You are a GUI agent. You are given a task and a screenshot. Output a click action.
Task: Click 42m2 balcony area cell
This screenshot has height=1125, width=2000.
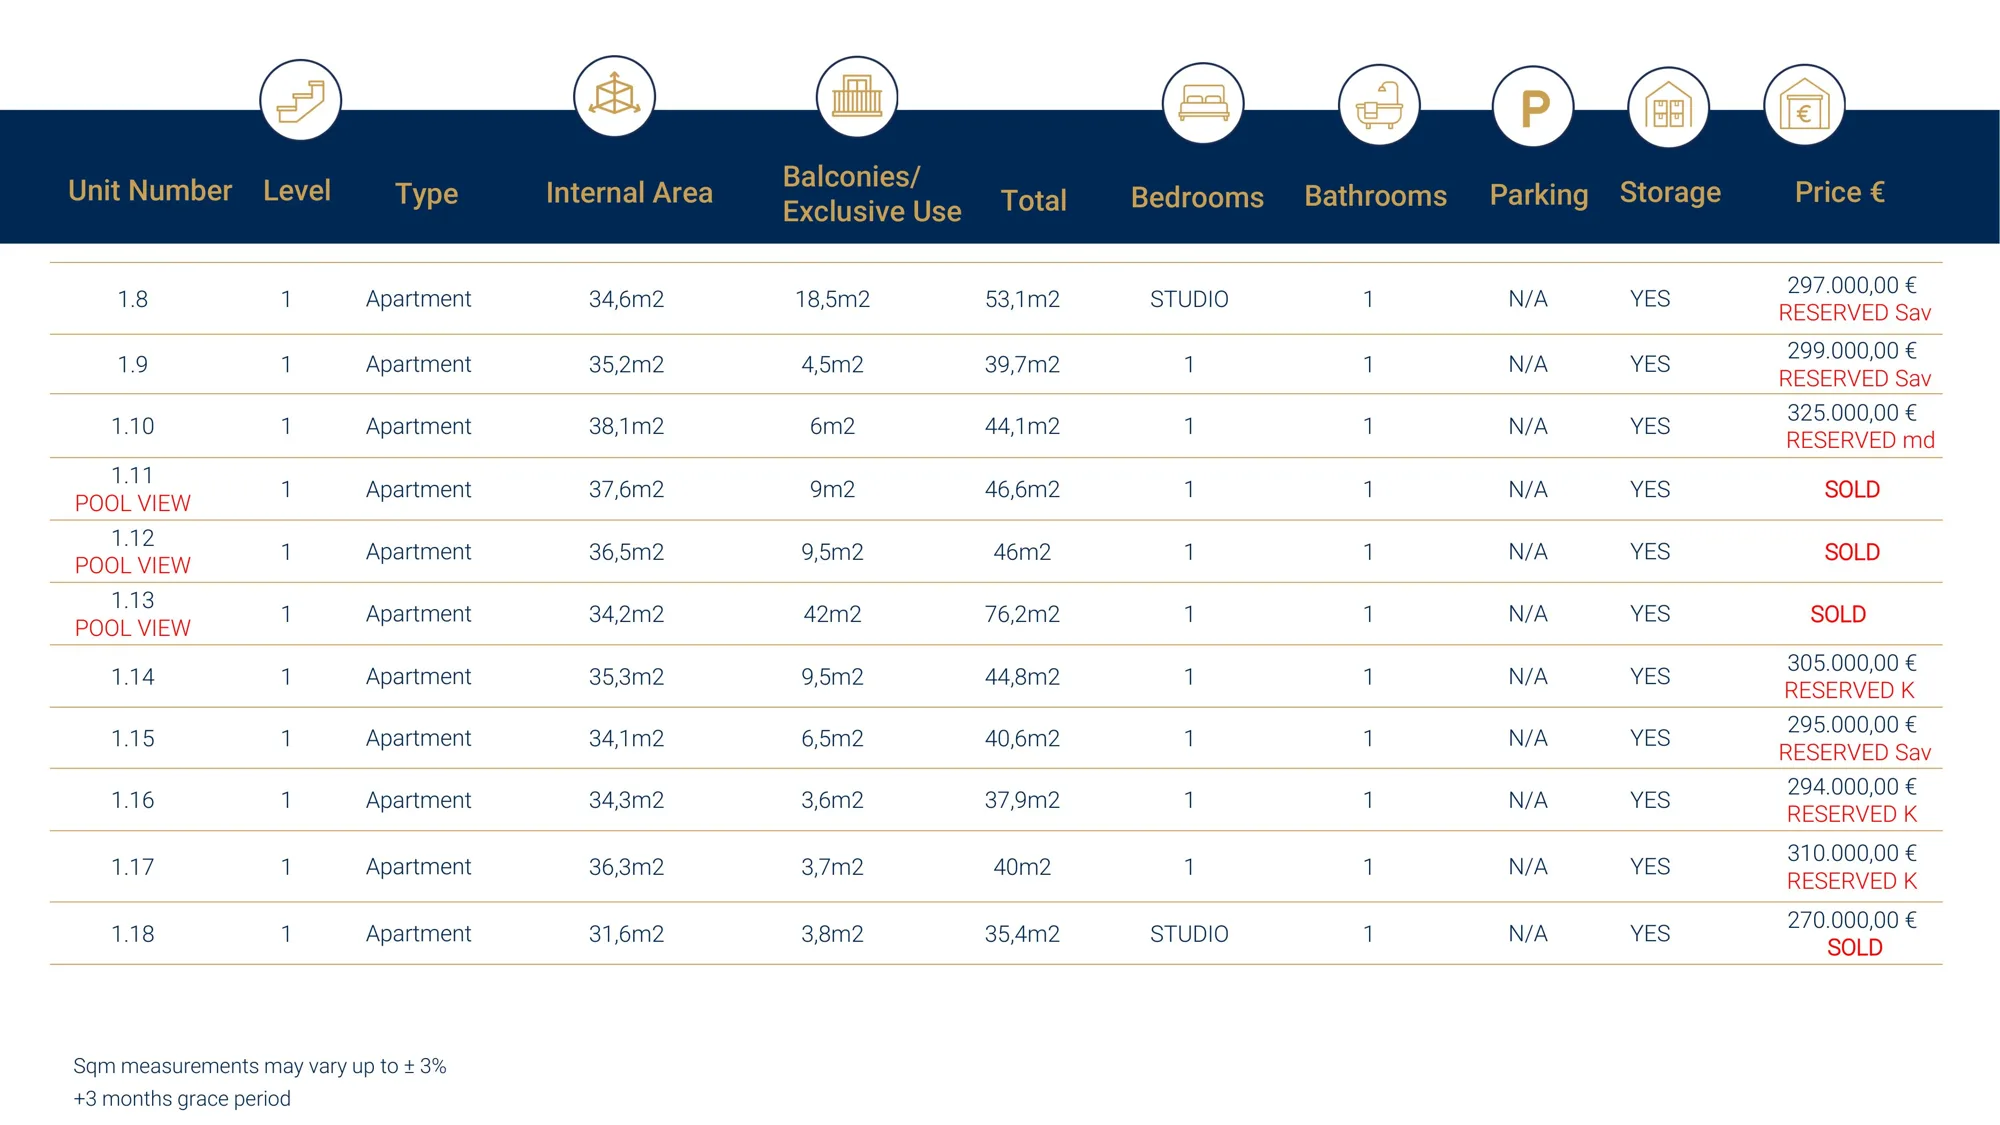tap(832, 614)
